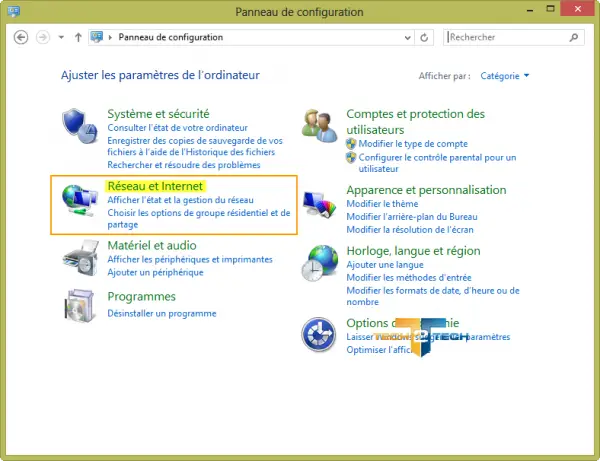Click Choisir les options de groupe résidentiel
This screenshot has height=461, width=600.
199,218
